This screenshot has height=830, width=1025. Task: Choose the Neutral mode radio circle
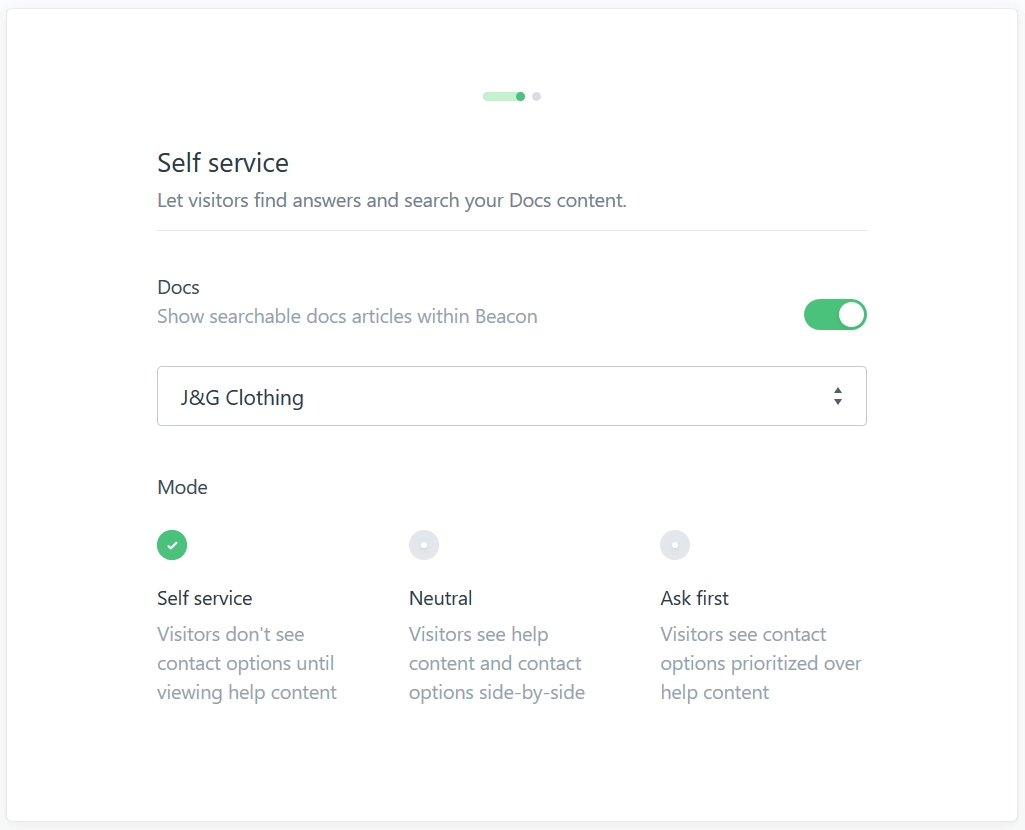(424, 545)
